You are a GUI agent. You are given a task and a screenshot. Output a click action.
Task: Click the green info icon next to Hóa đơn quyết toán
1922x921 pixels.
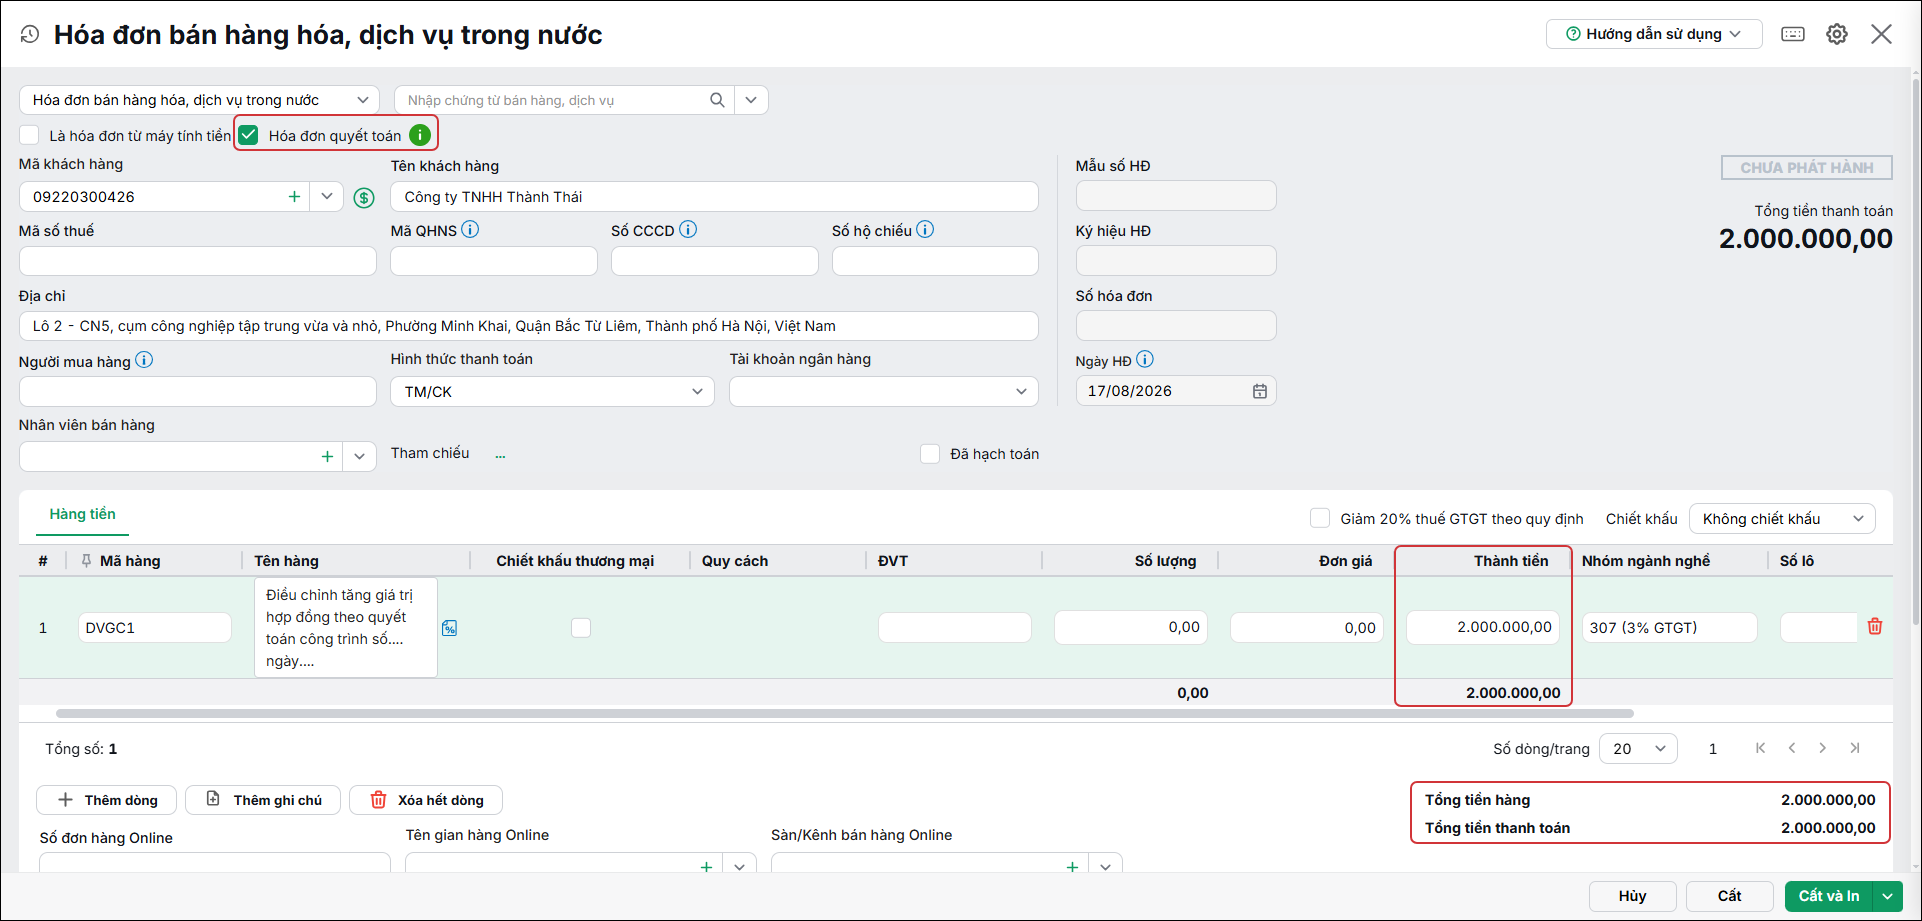coord(420,135)
